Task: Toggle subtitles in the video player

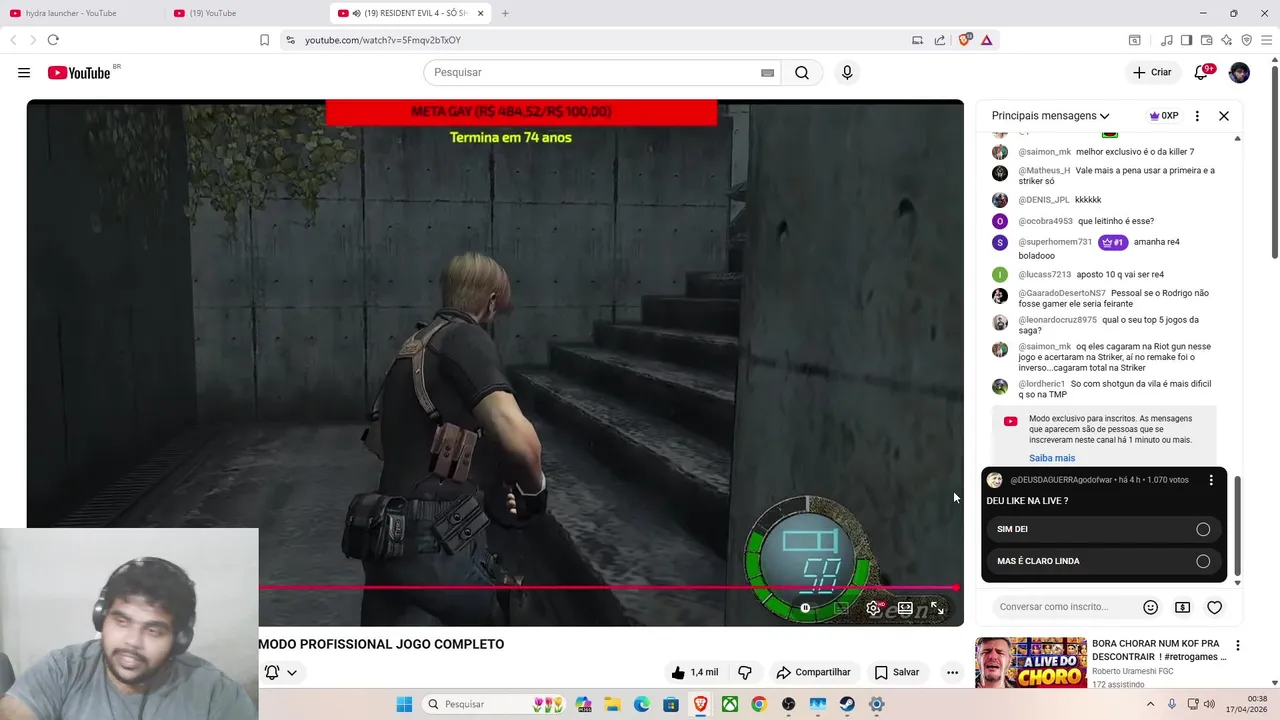Action: tap(841, 608)
